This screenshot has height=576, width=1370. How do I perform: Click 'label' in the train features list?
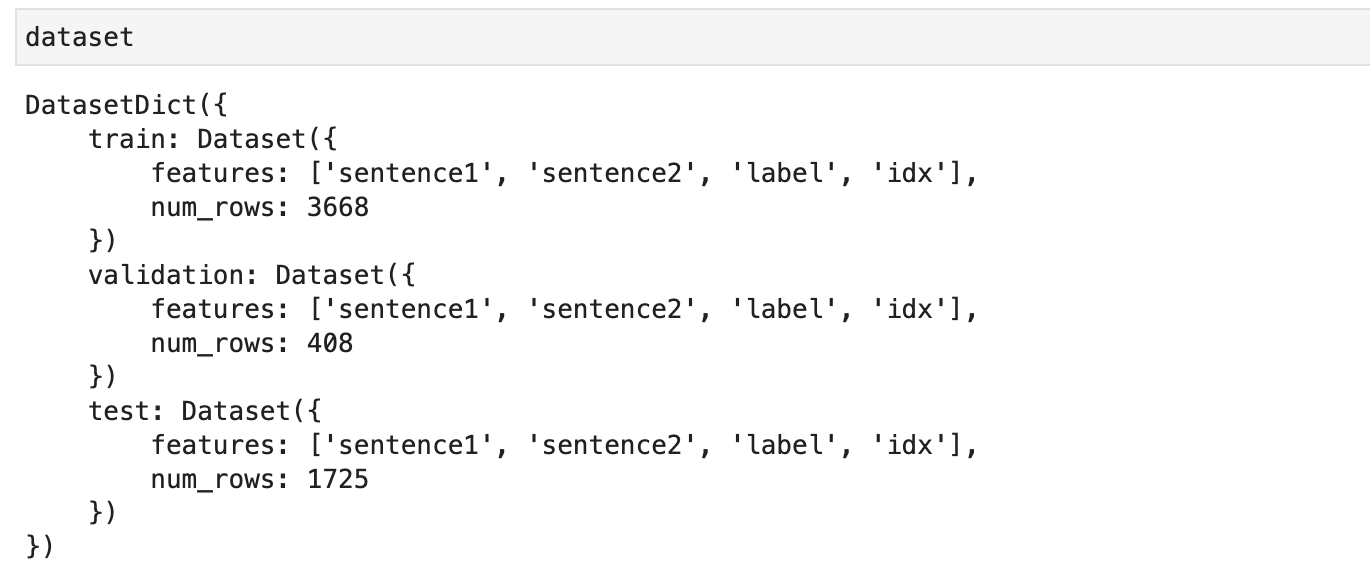tap(777, 173)
